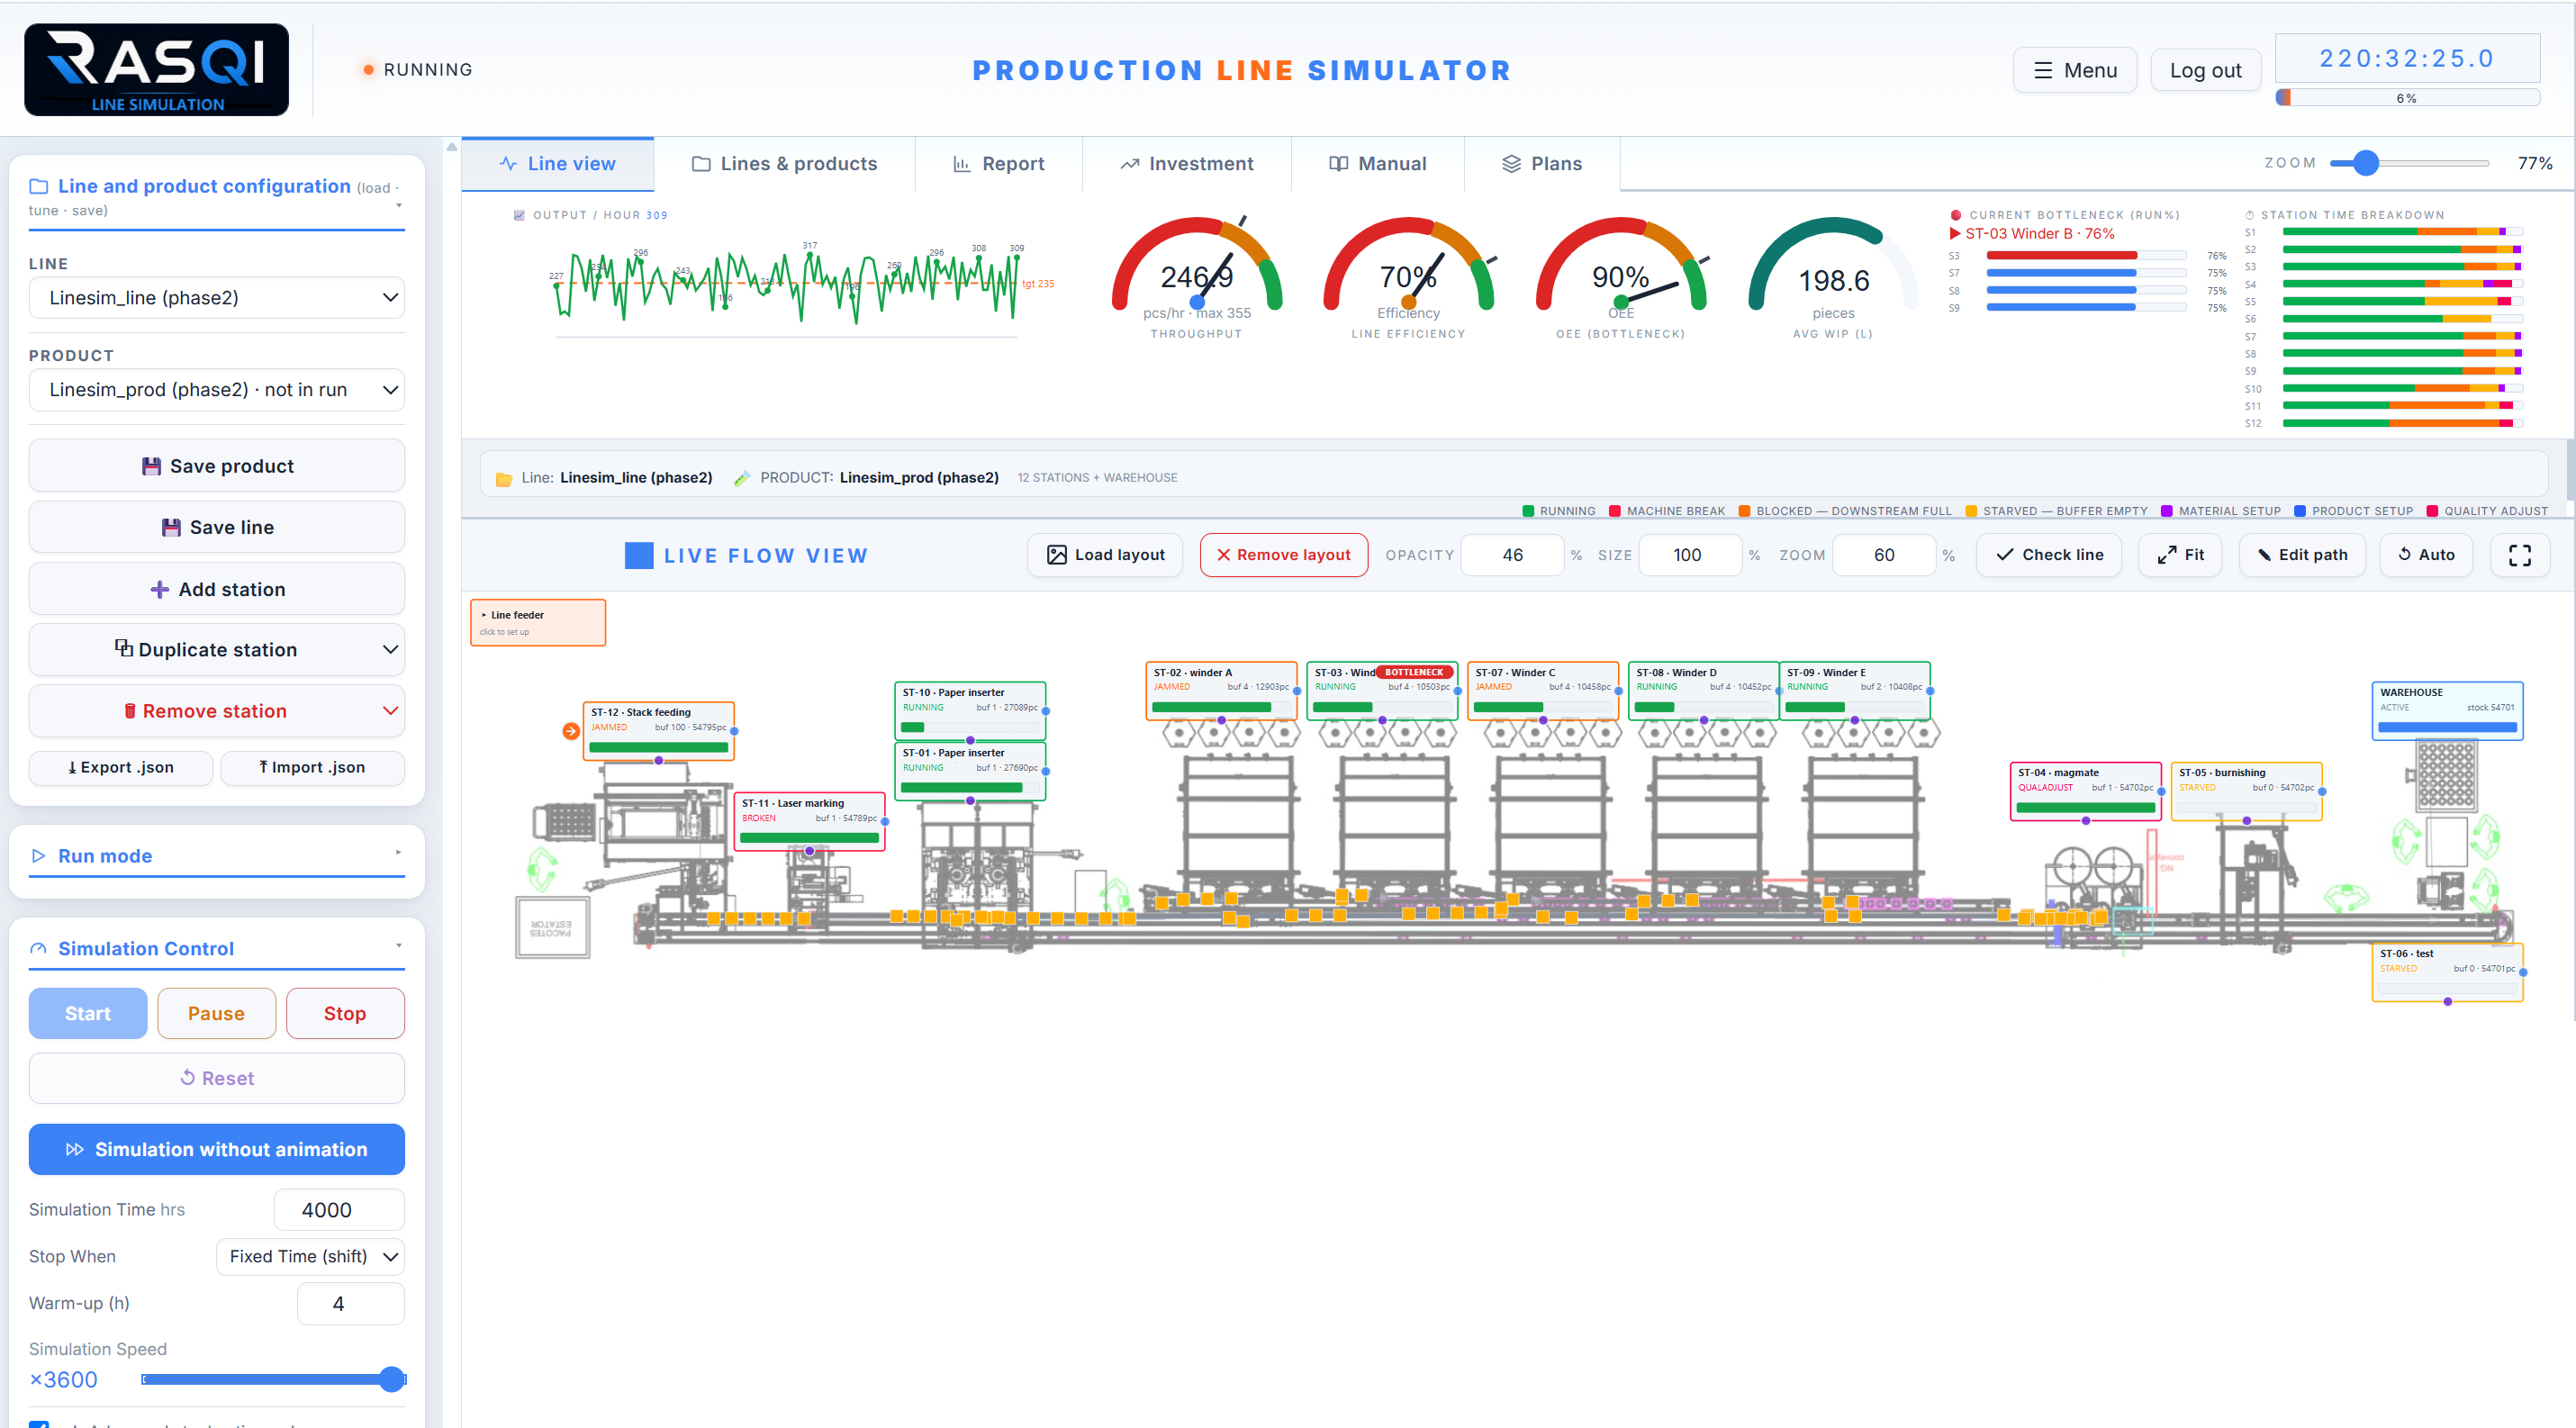
Task: Click the Reset button
Action: 216,1078
